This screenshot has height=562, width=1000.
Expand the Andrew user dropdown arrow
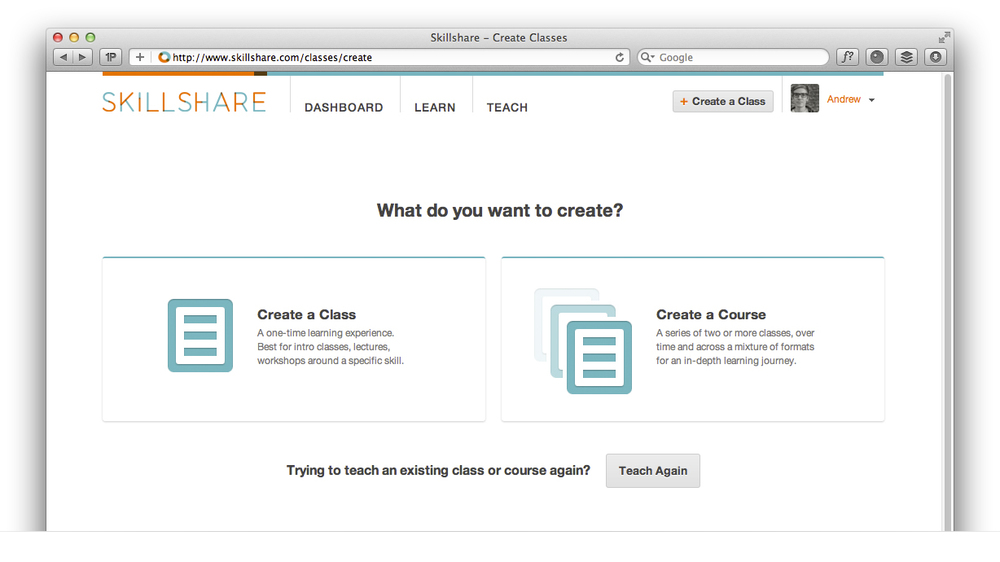[872, 101]
